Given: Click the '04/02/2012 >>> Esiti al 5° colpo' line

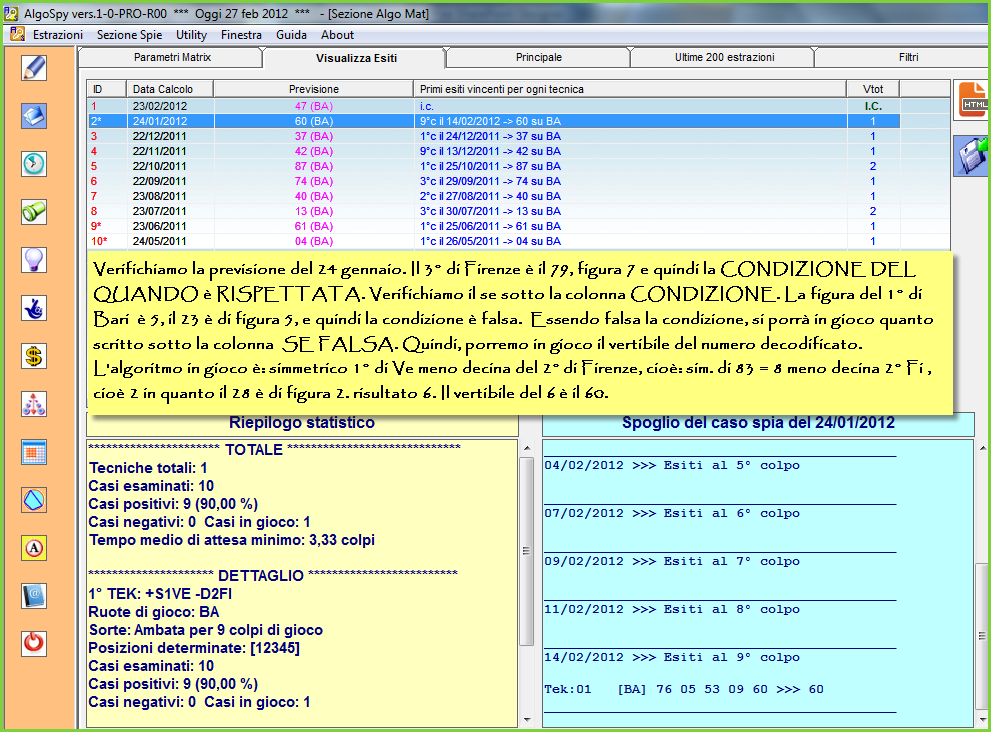Looking at the screenshot, I should click(x=672, y=465).
